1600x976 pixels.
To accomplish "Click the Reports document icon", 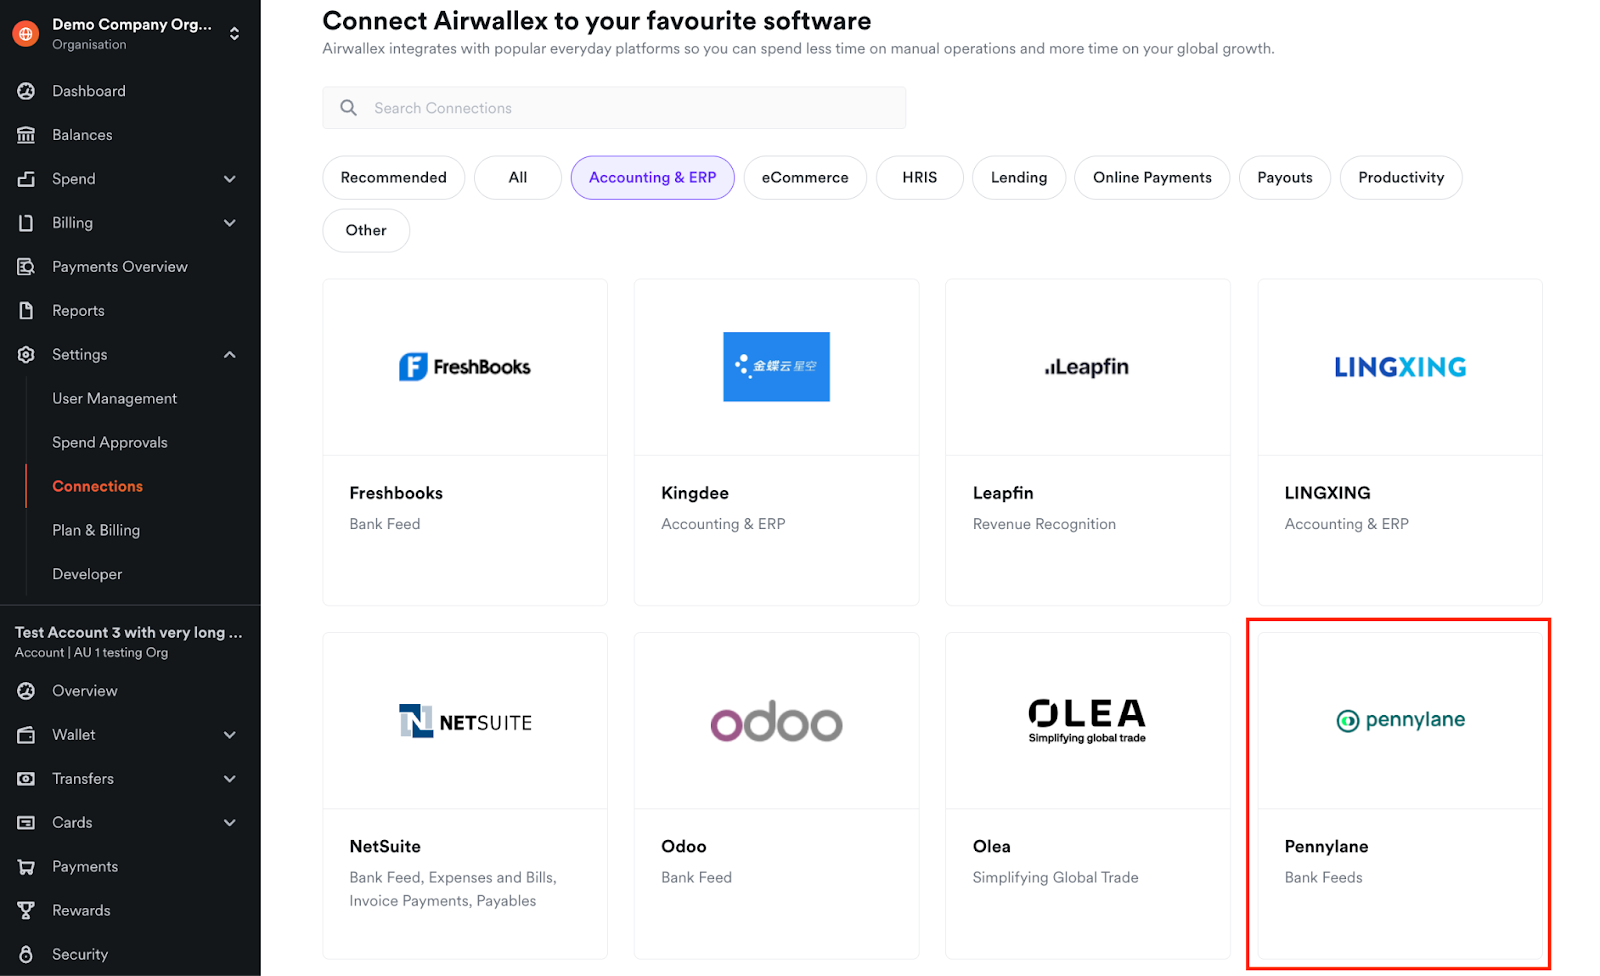I will [x=26, y=311].
